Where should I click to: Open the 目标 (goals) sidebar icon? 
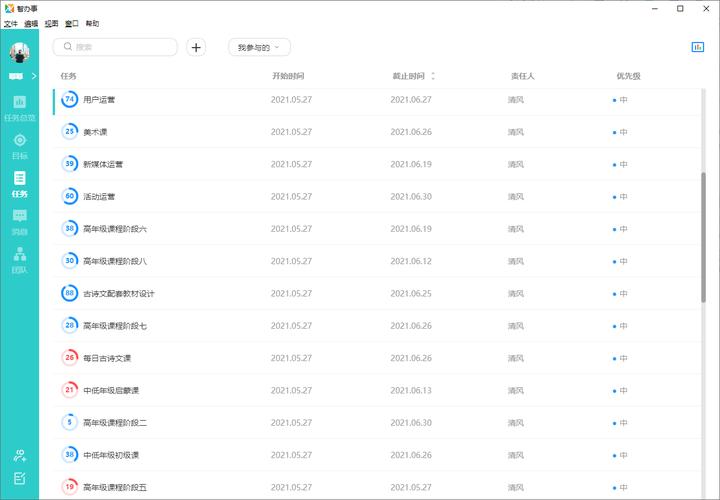point(20,145)
